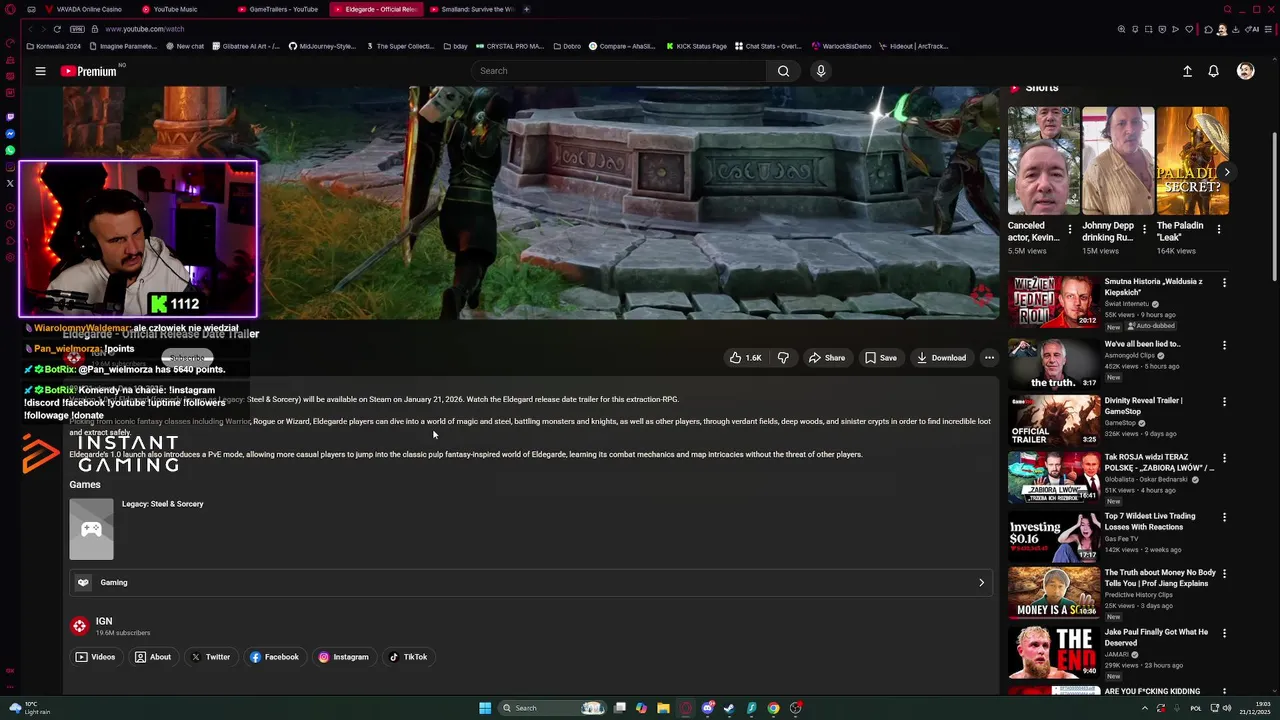Open Google Chrome from the taskbar

tap(773, 708)
